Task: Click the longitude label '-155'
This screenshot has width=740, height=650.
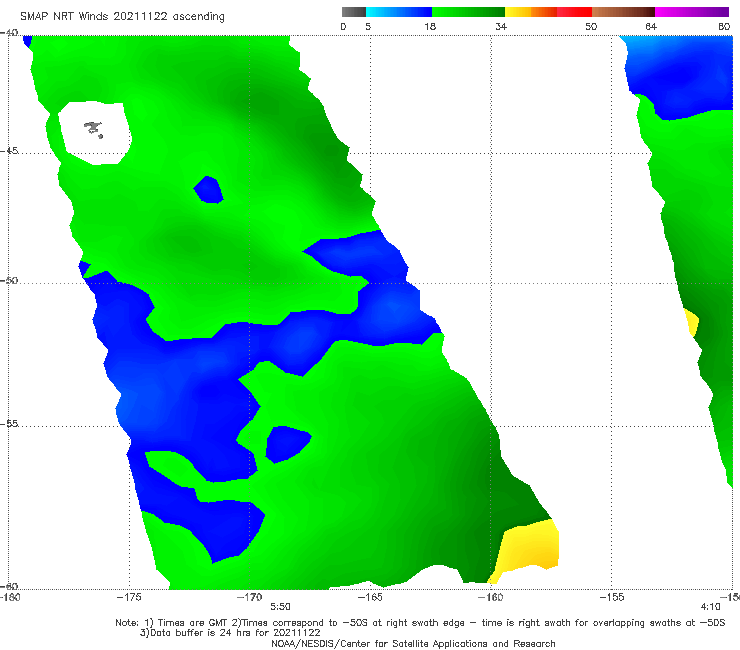Action: 612,597
